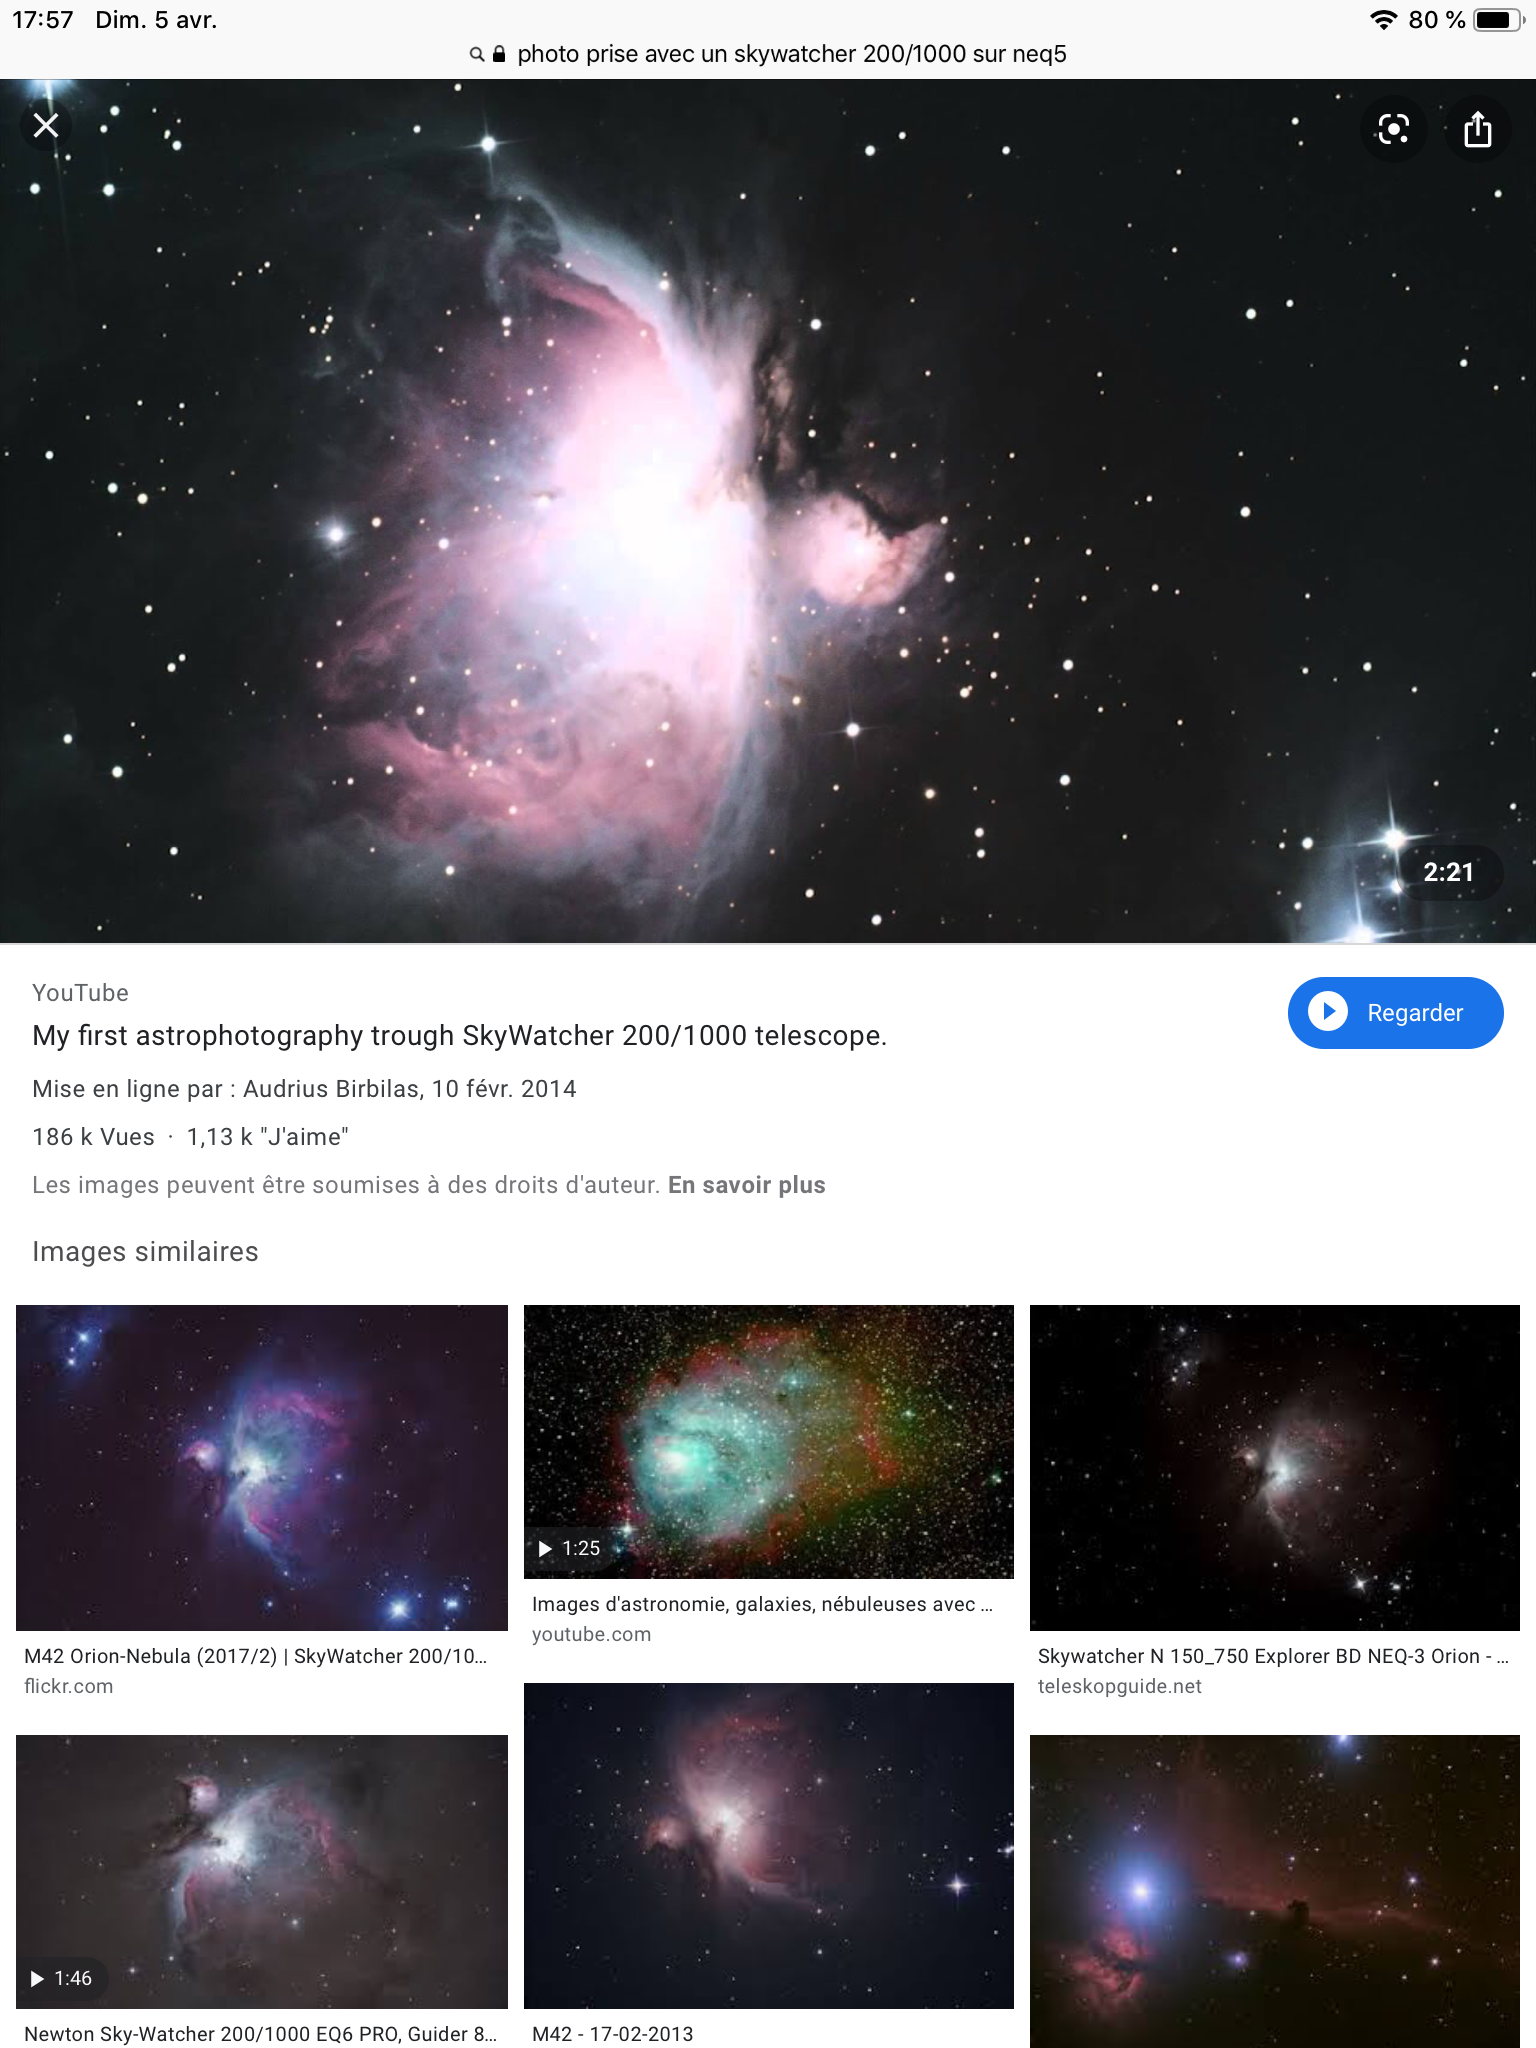Open the M42 - 17-02-2013 thumbnail
Viewport: 1536px width, 2048px height.
tap(768, 1845)
